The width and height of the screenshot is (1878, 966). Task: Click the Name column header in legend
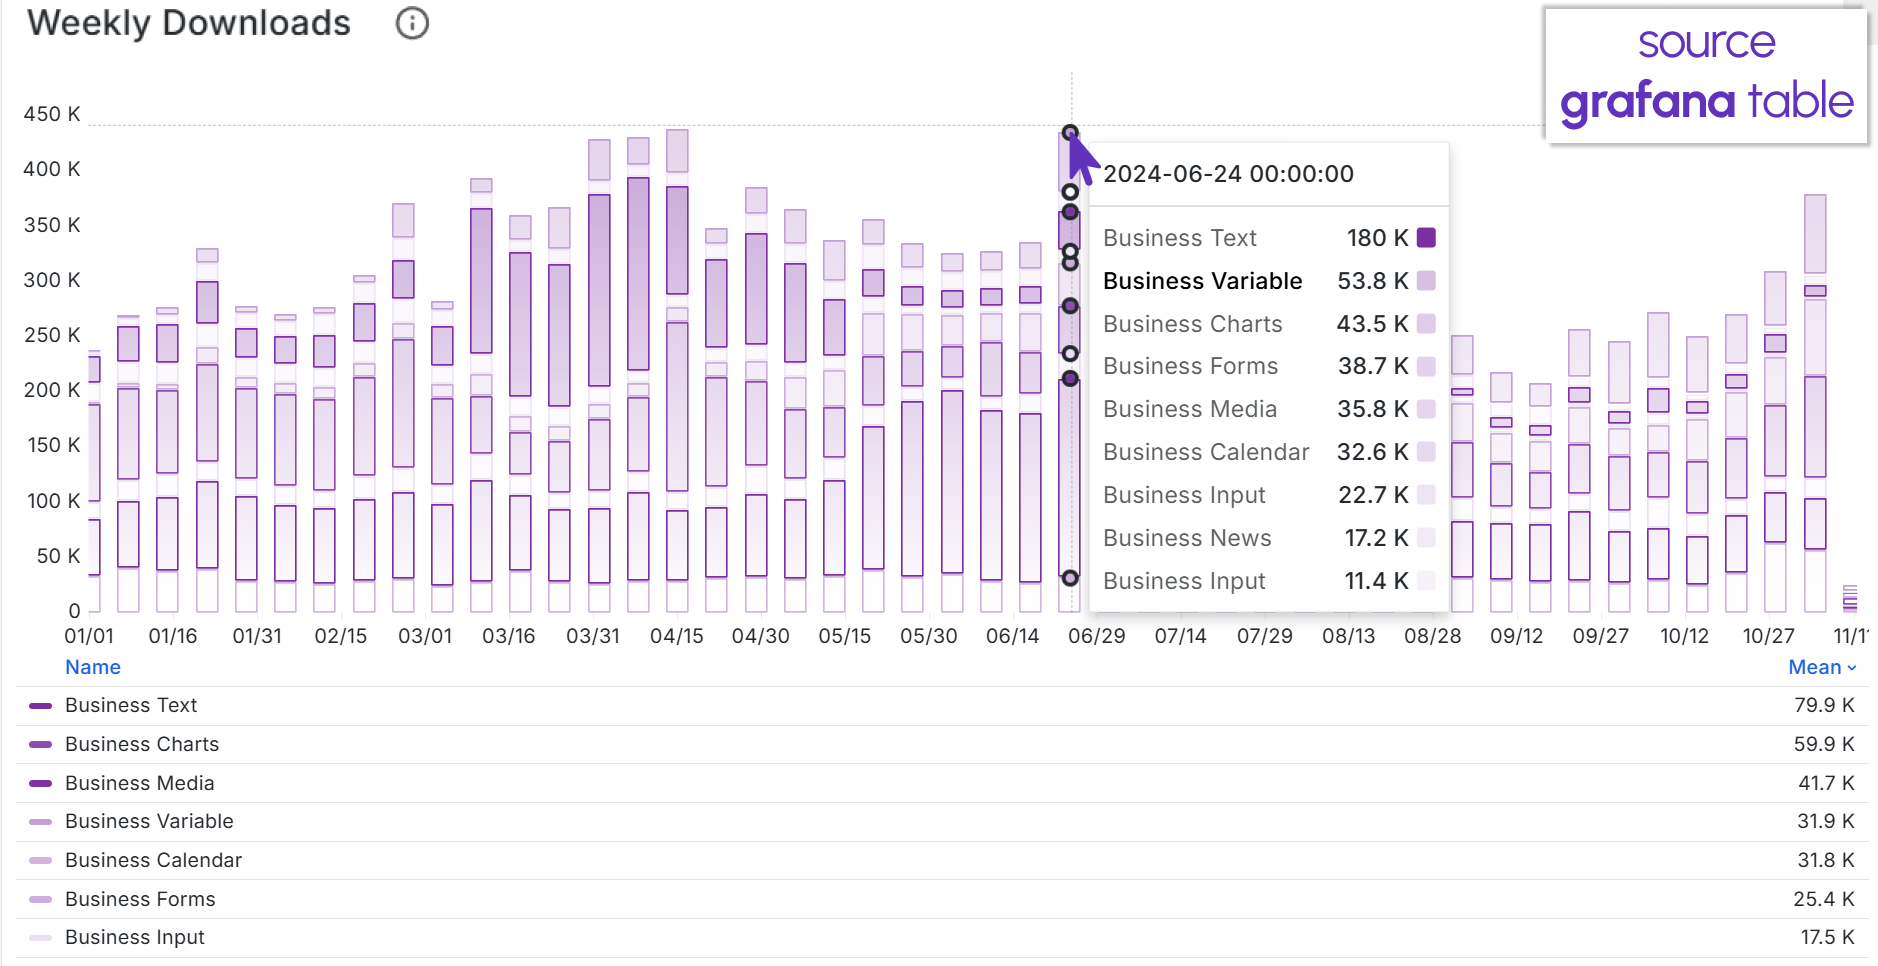pos(93,667)
